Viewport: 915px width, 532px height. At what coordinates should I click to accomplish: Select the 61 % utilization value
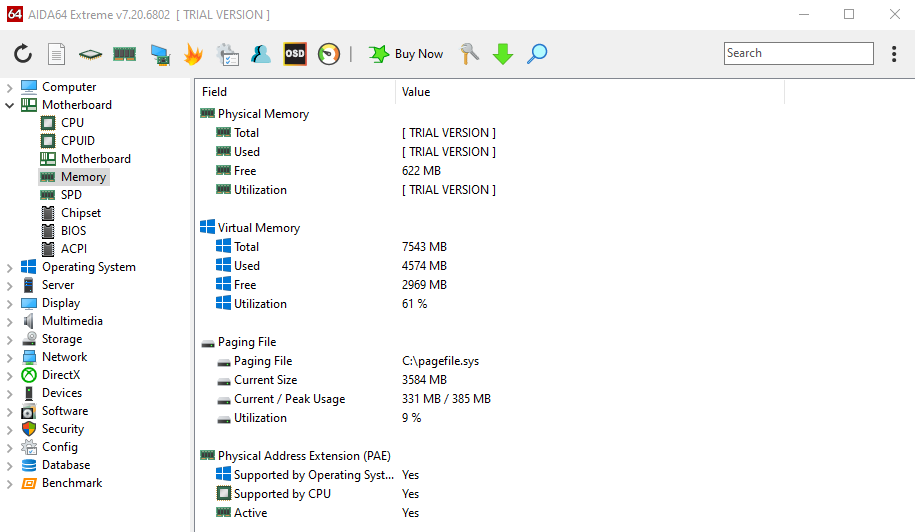coord(414,304)
